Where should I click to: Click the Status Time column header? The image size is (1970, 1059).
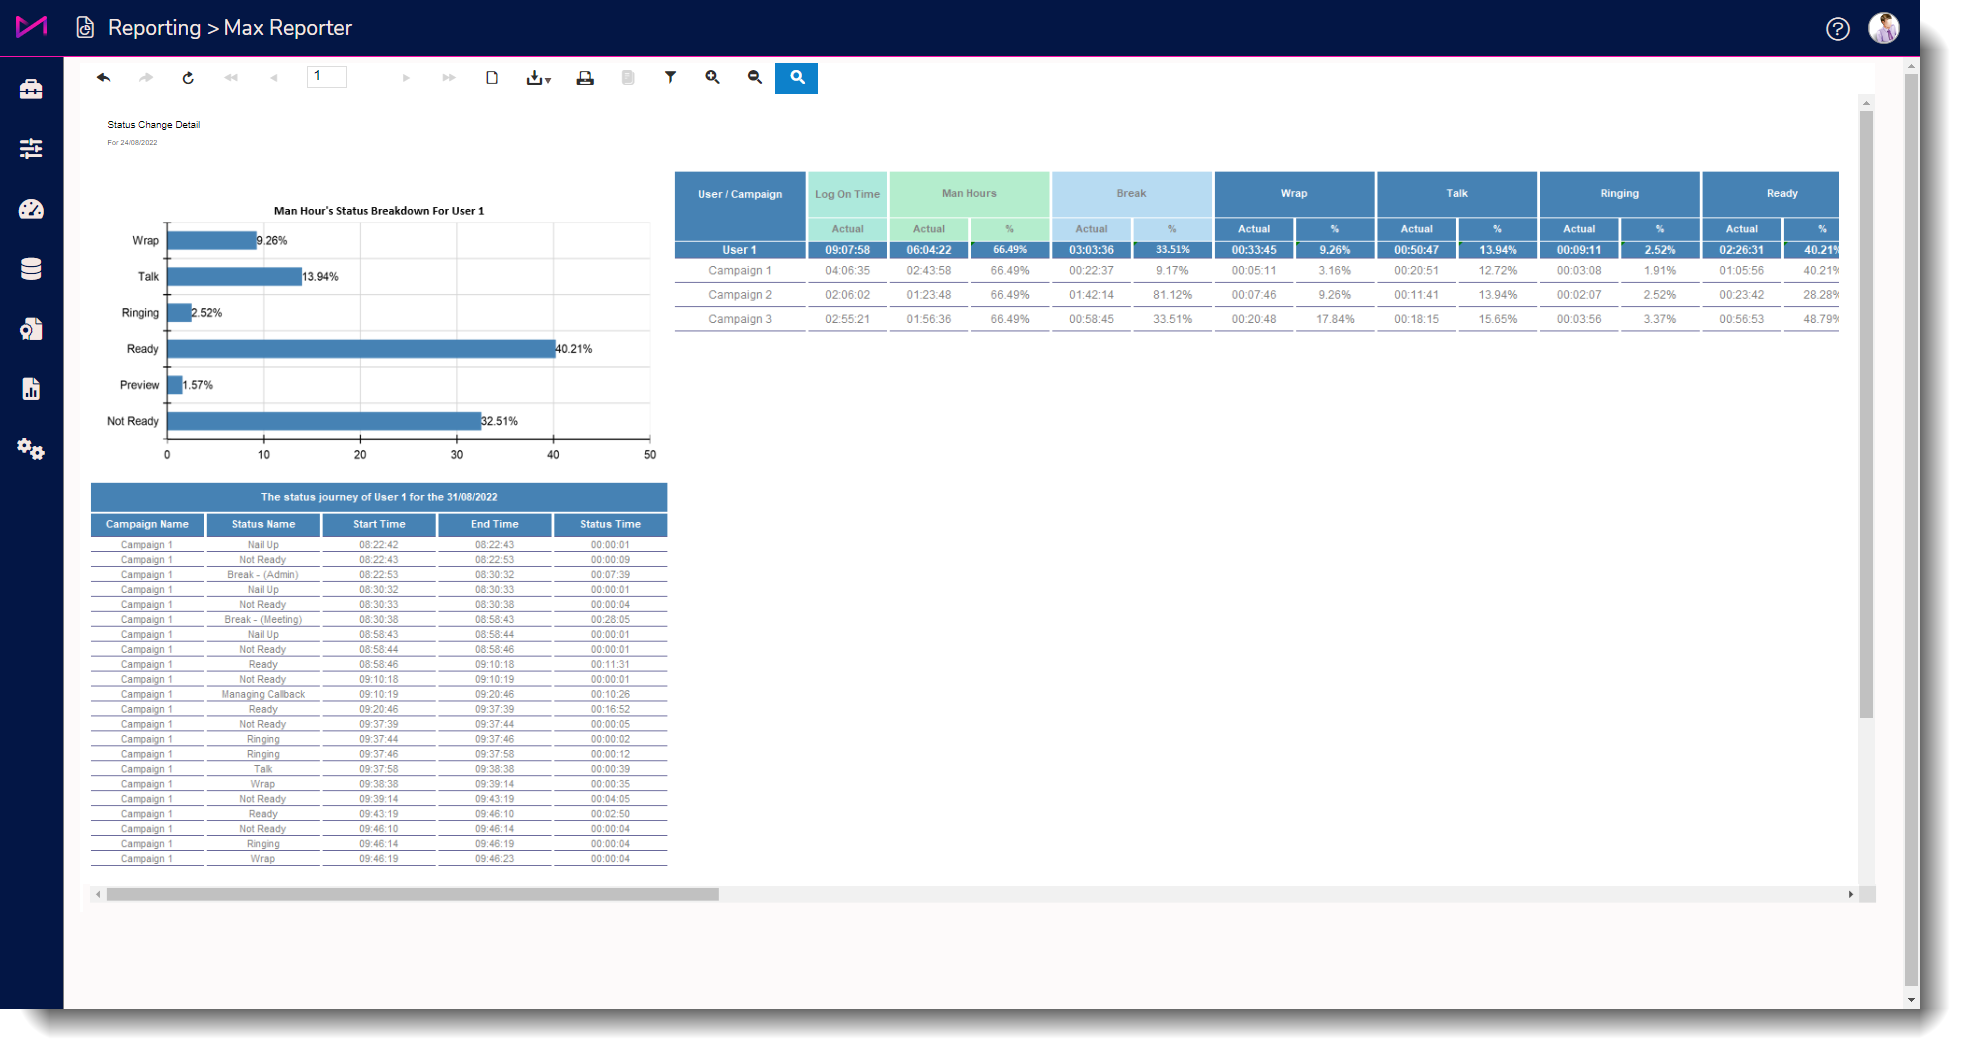point(610,524)
